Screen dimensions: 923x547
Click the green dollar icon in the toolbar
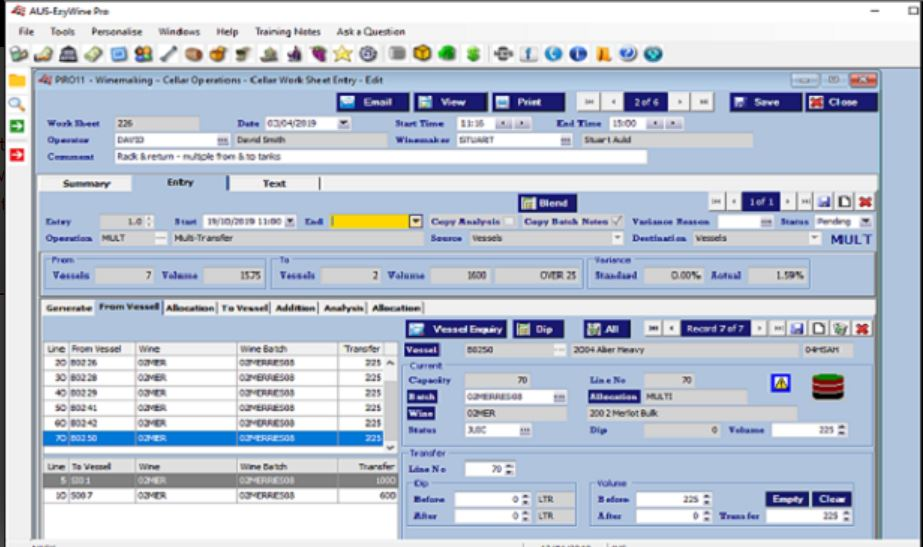(x=473, y=54)
